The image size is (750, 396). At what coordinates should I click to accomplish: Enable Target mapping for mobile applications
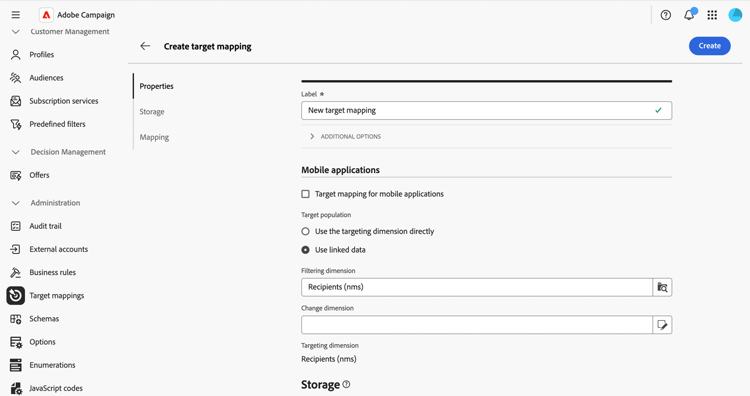coord(305,194)
